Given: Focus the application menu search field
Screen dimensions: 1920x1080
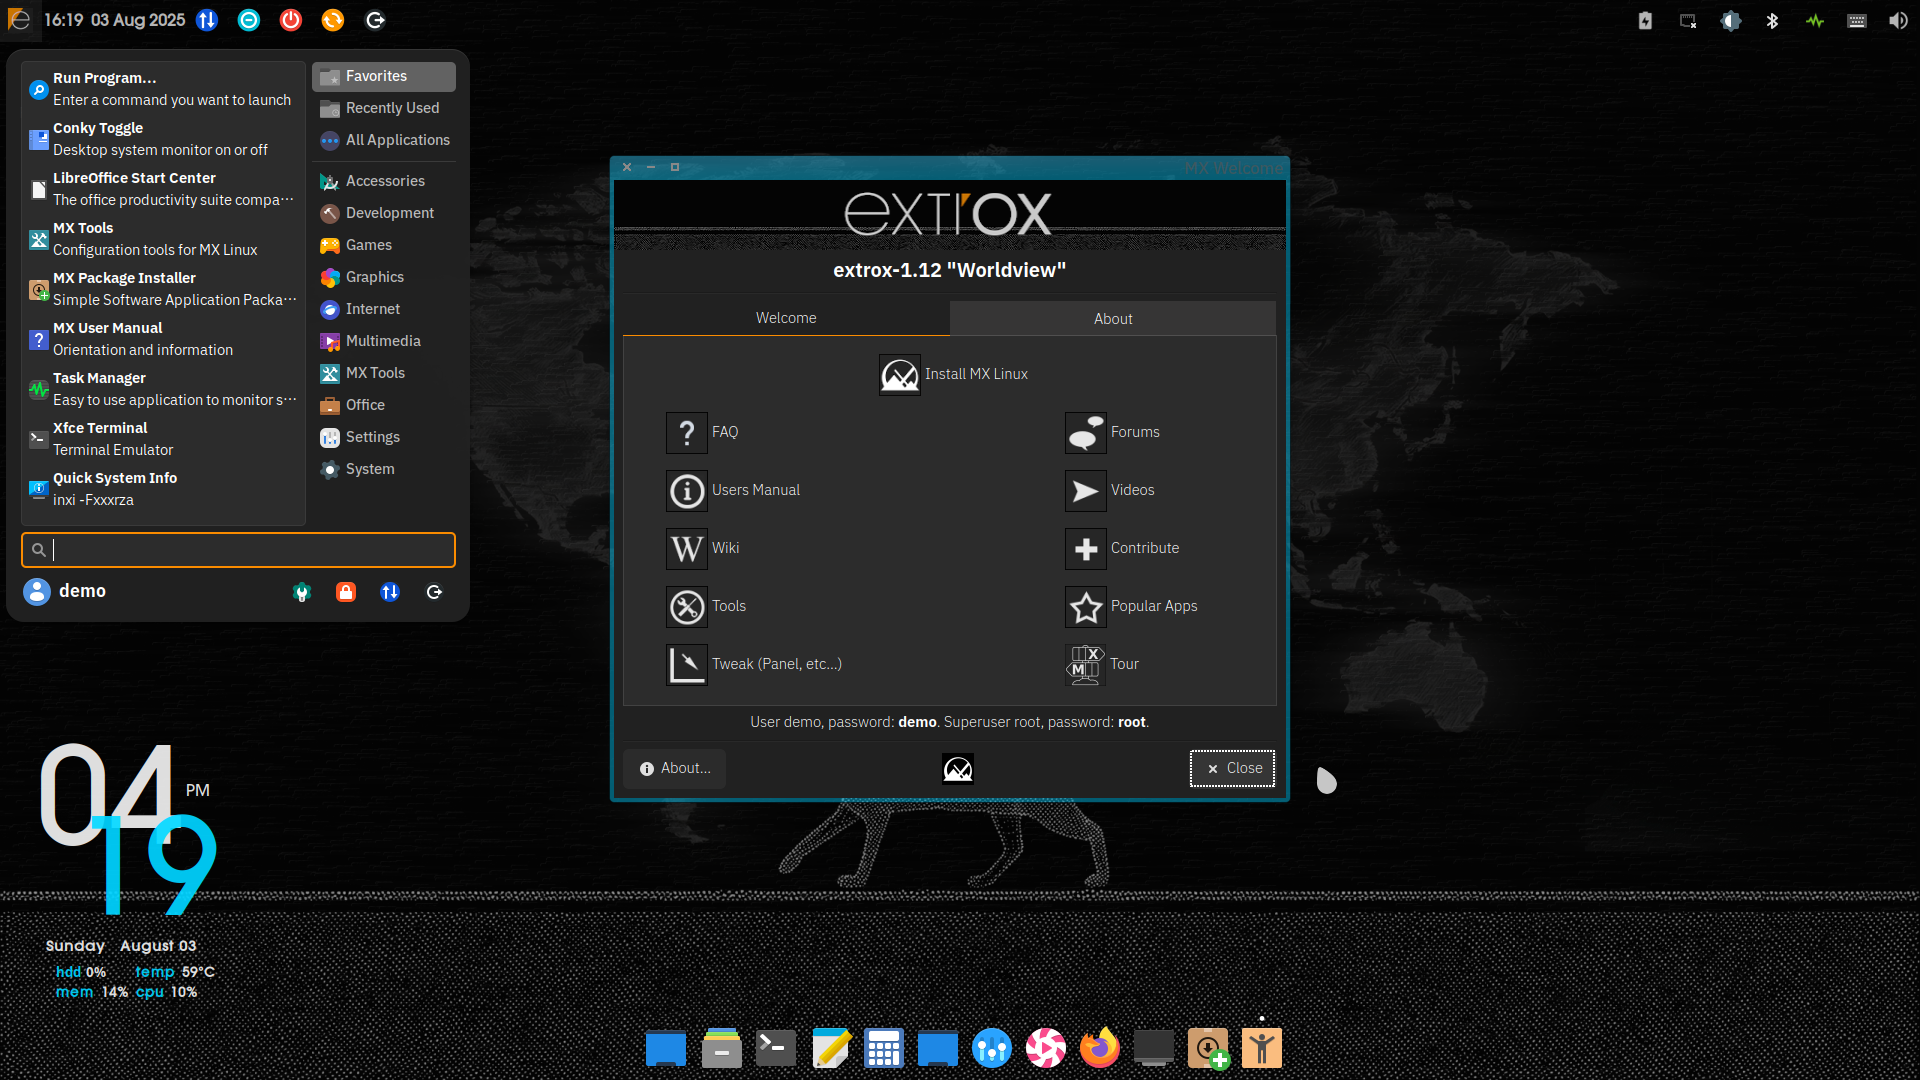Looking at the screenshot, I should click(x=238, y=550).
